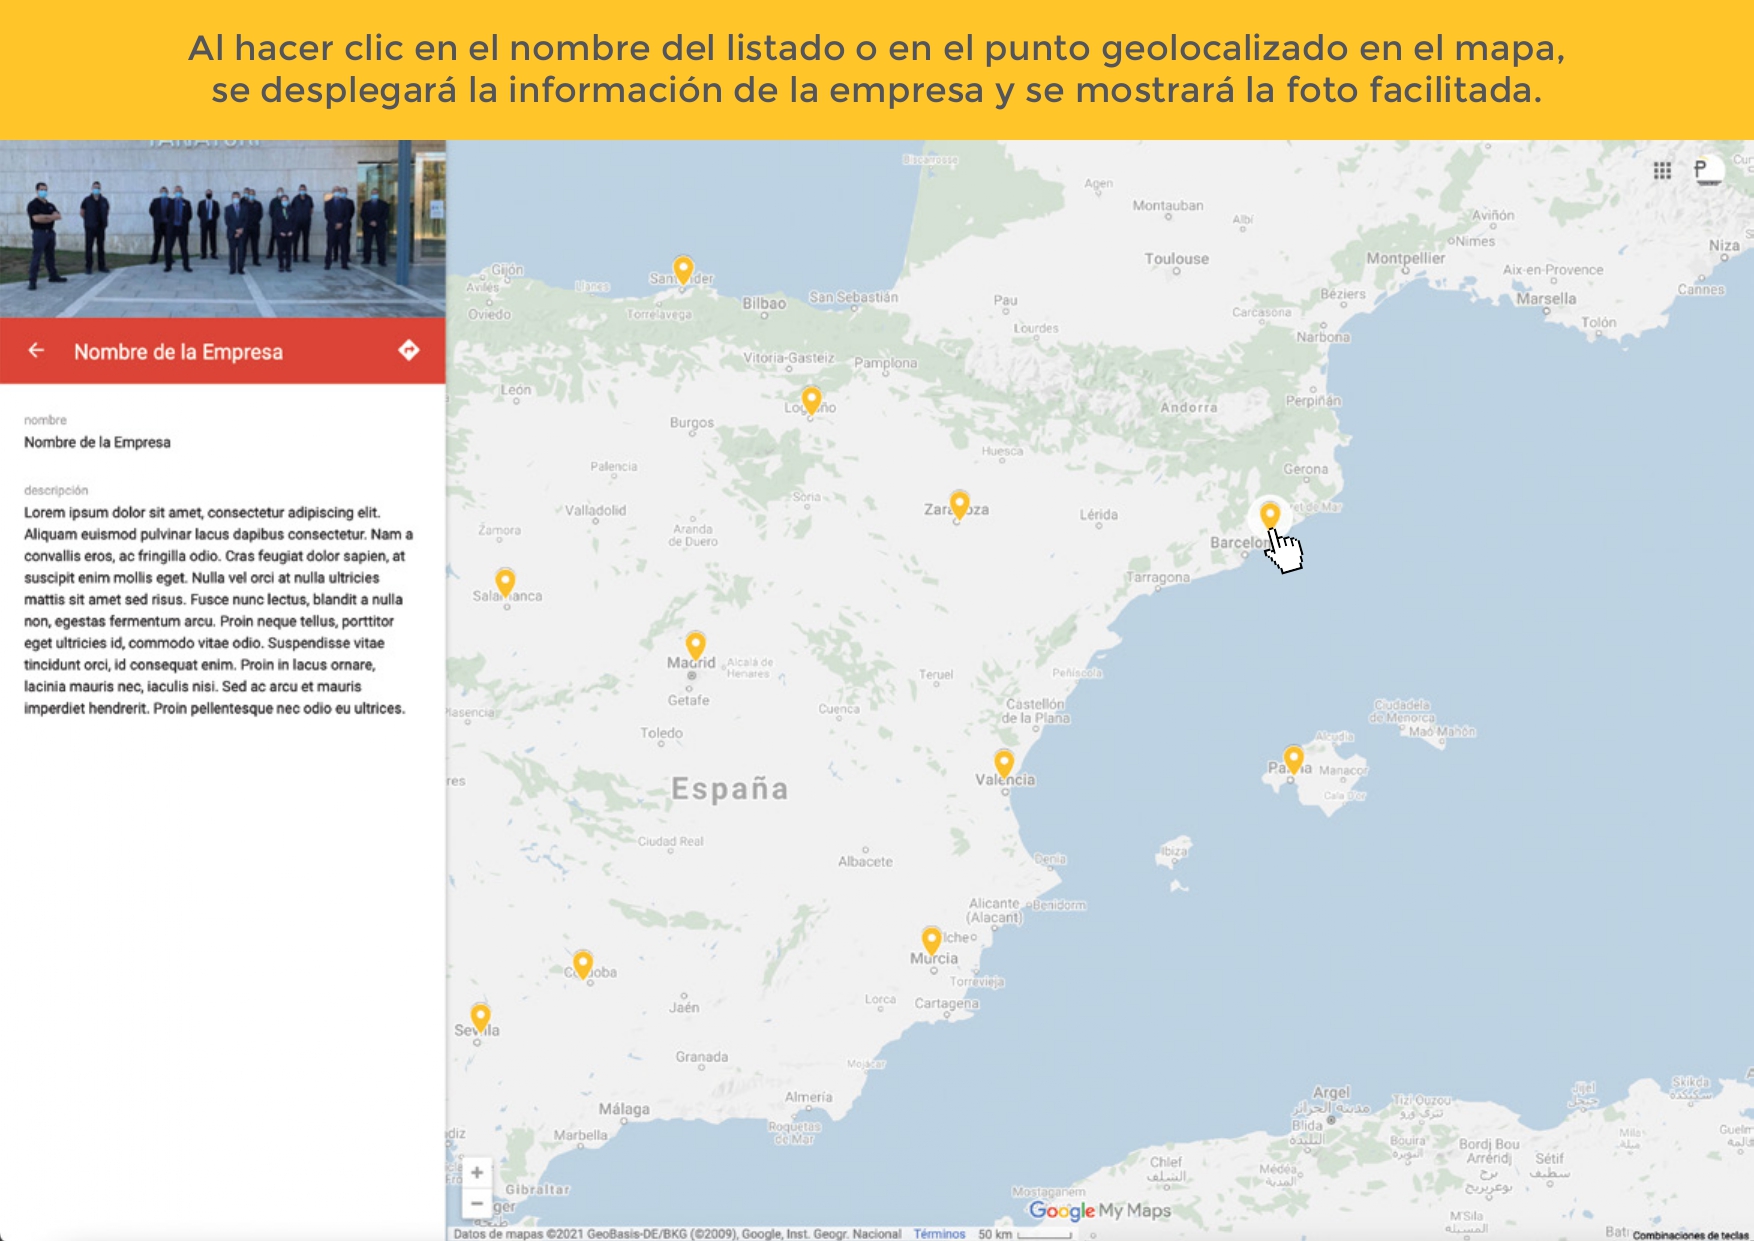Click the Marsella city label
1754x1241 pixels.
point(1546,299)
